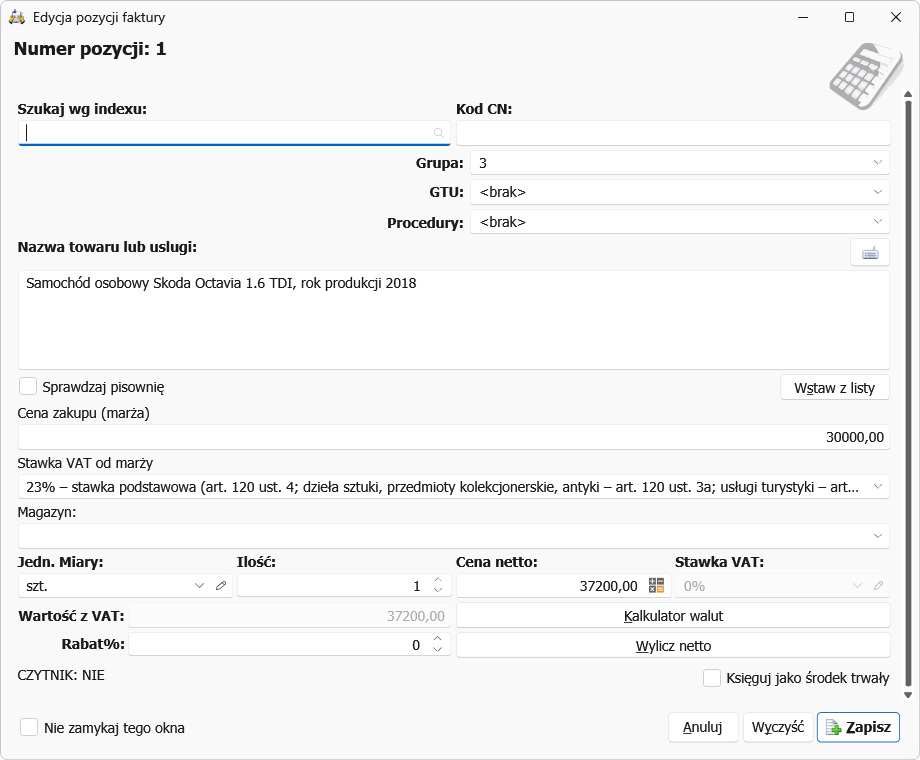Click the pencil icon next to Stawka VAT
The height and width of the screenshot is (760, 920).
tap(878, 586)
